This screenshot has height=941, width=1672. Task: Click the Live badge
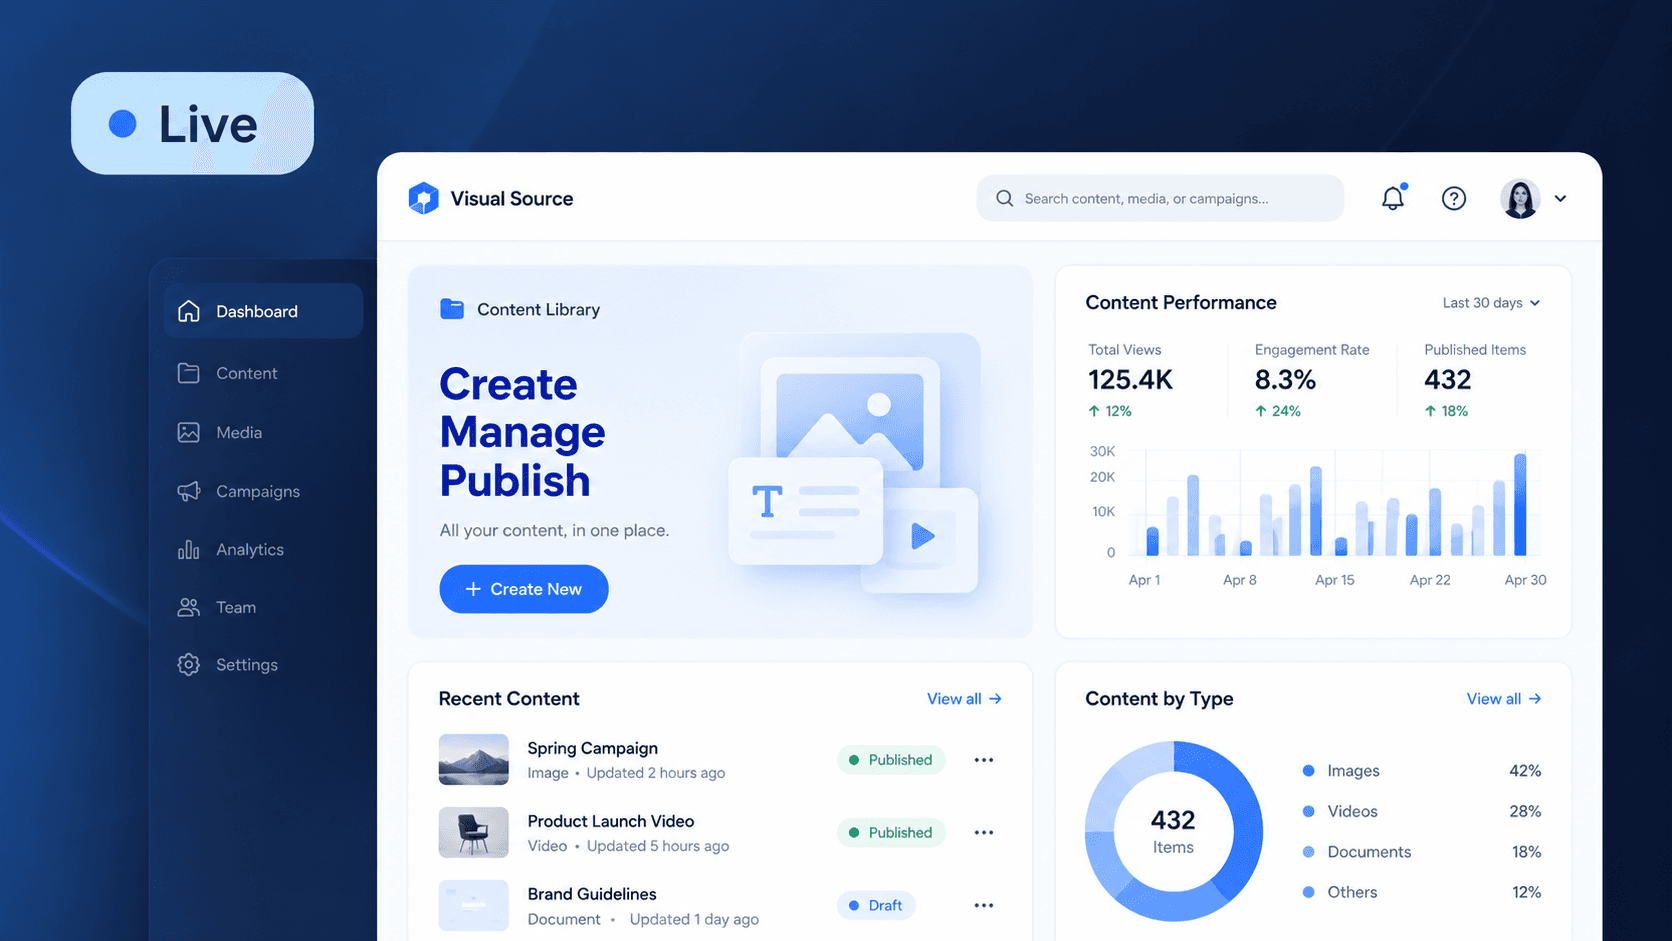[192, 123]
